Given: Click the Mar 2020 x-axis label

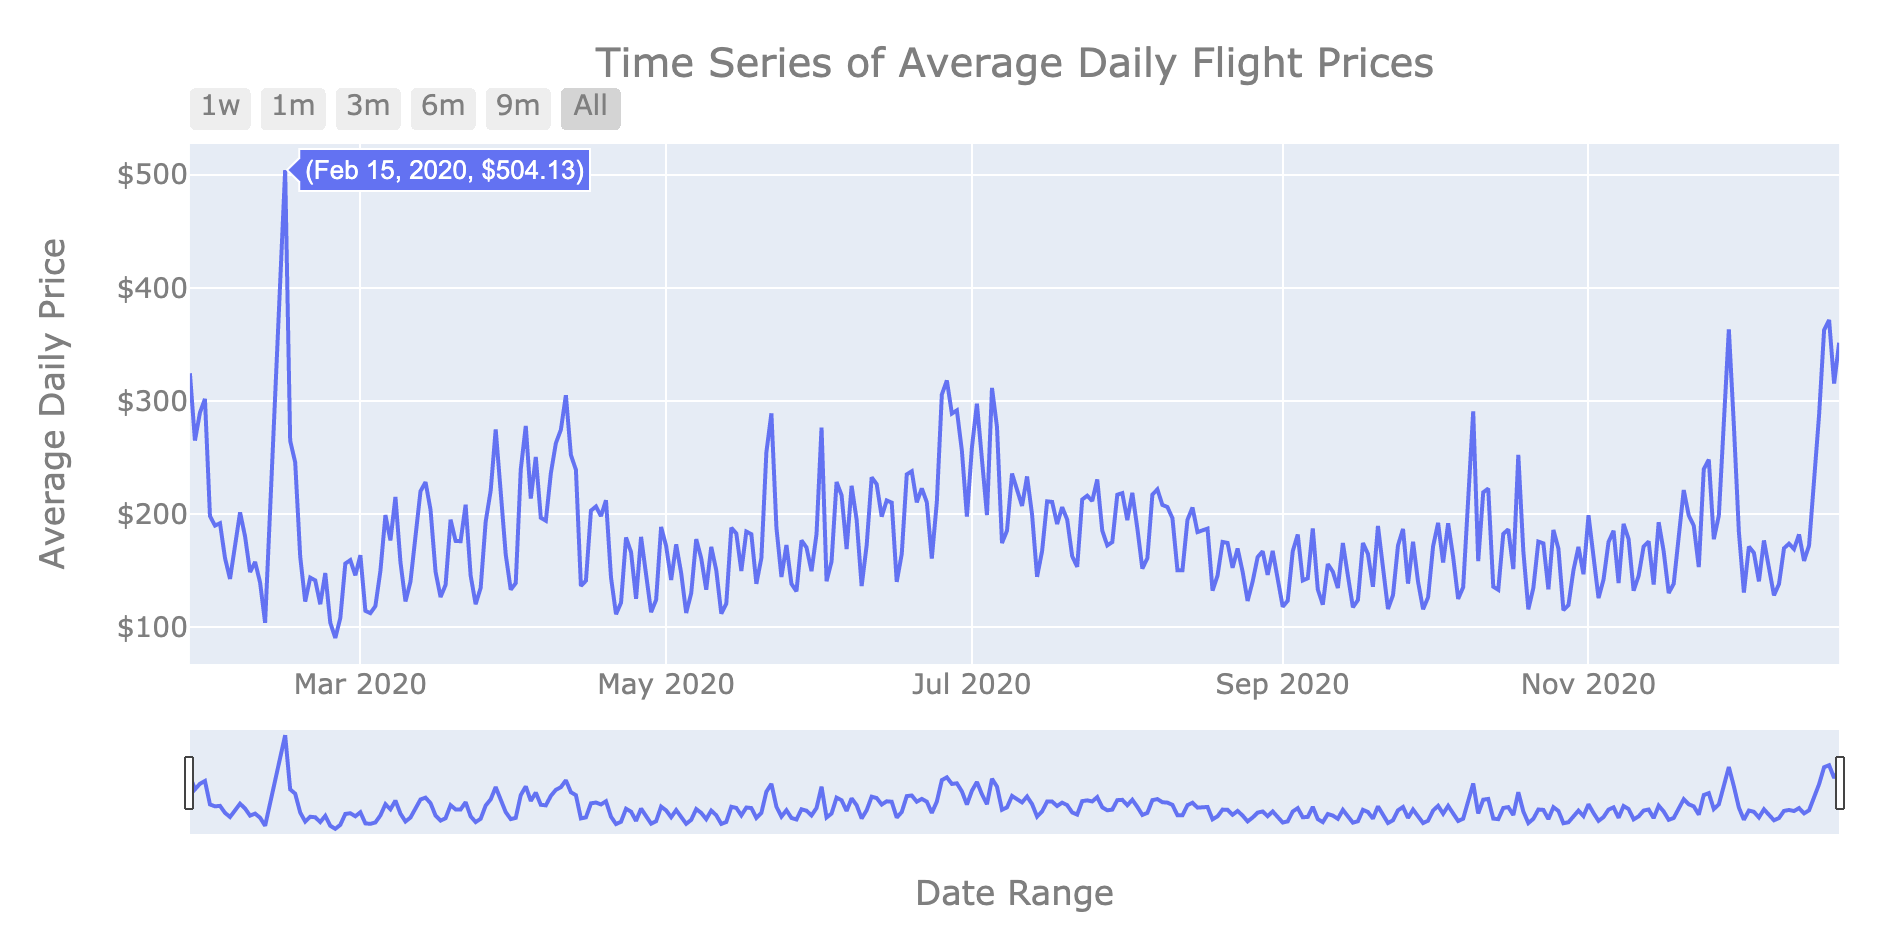Looking at the screenshot, I should point(360,685).
